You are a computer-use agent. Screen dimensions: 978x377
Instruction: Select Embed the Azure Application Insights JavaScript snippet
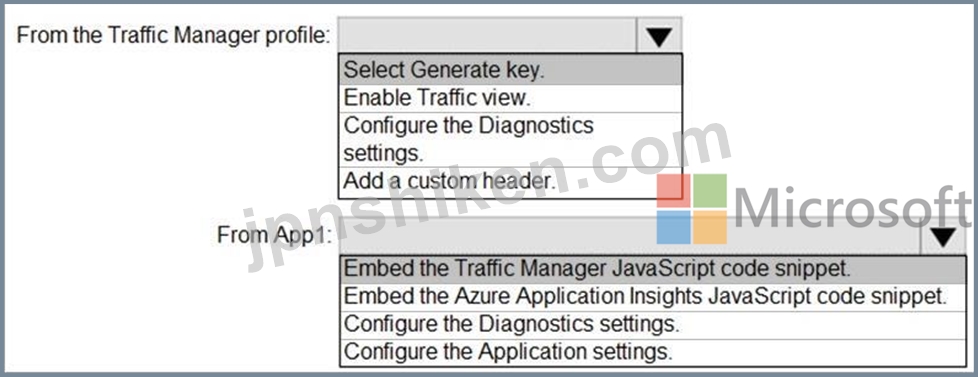pos(652,296)
